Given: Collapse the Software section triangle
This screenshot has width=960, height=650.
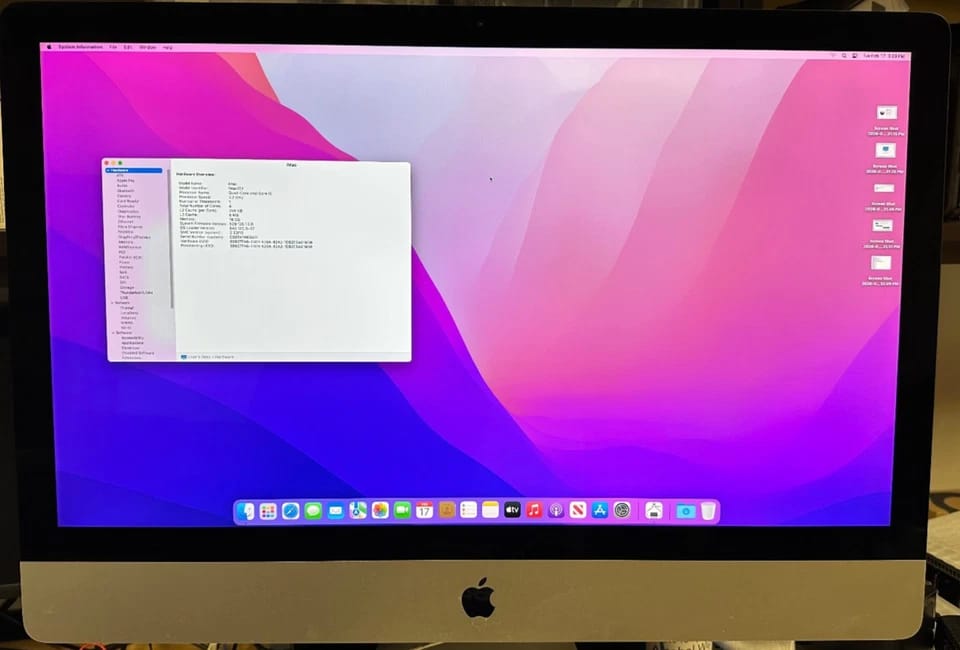Looking at the screenshot, I should point(113,333).
